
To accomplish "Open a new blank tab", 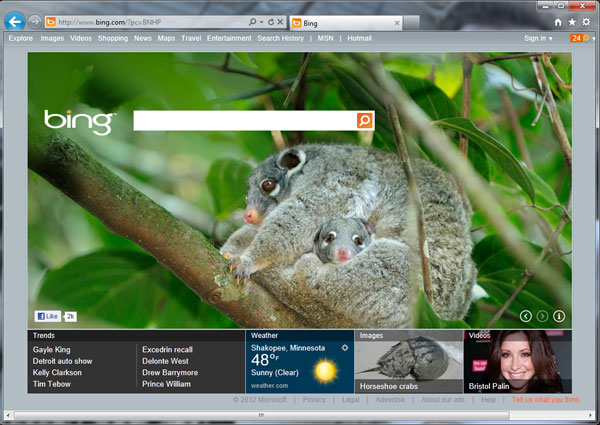I will [x=411, y=23].
